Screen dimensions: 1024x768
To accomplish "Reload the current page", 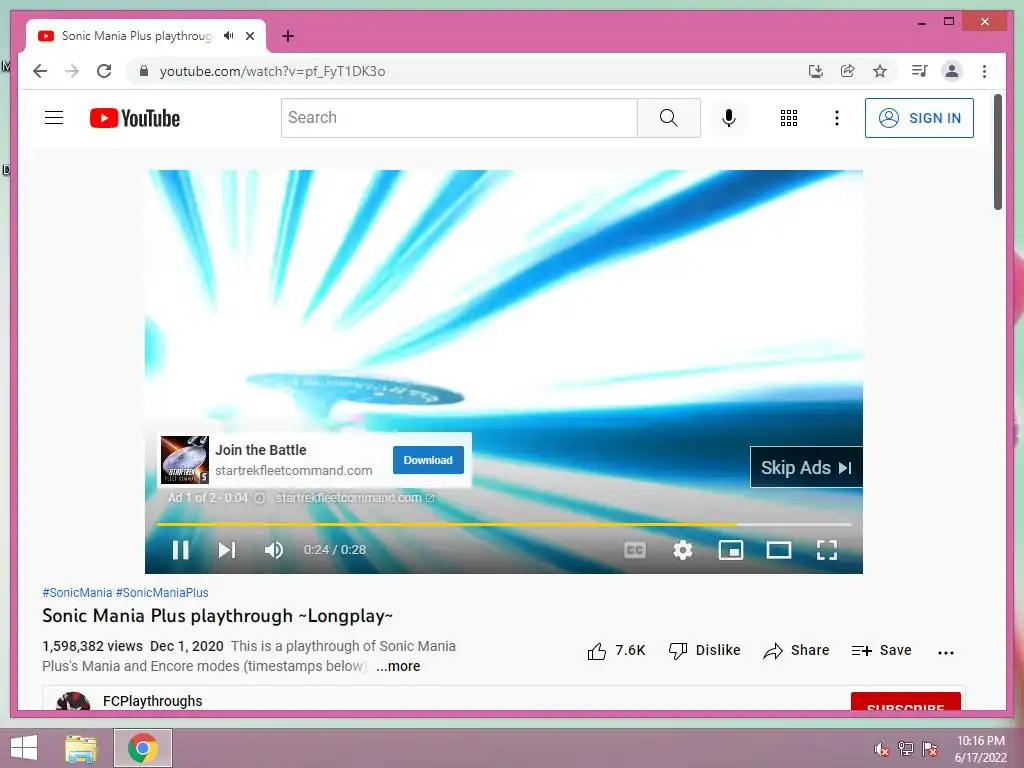I will point(104,71).
